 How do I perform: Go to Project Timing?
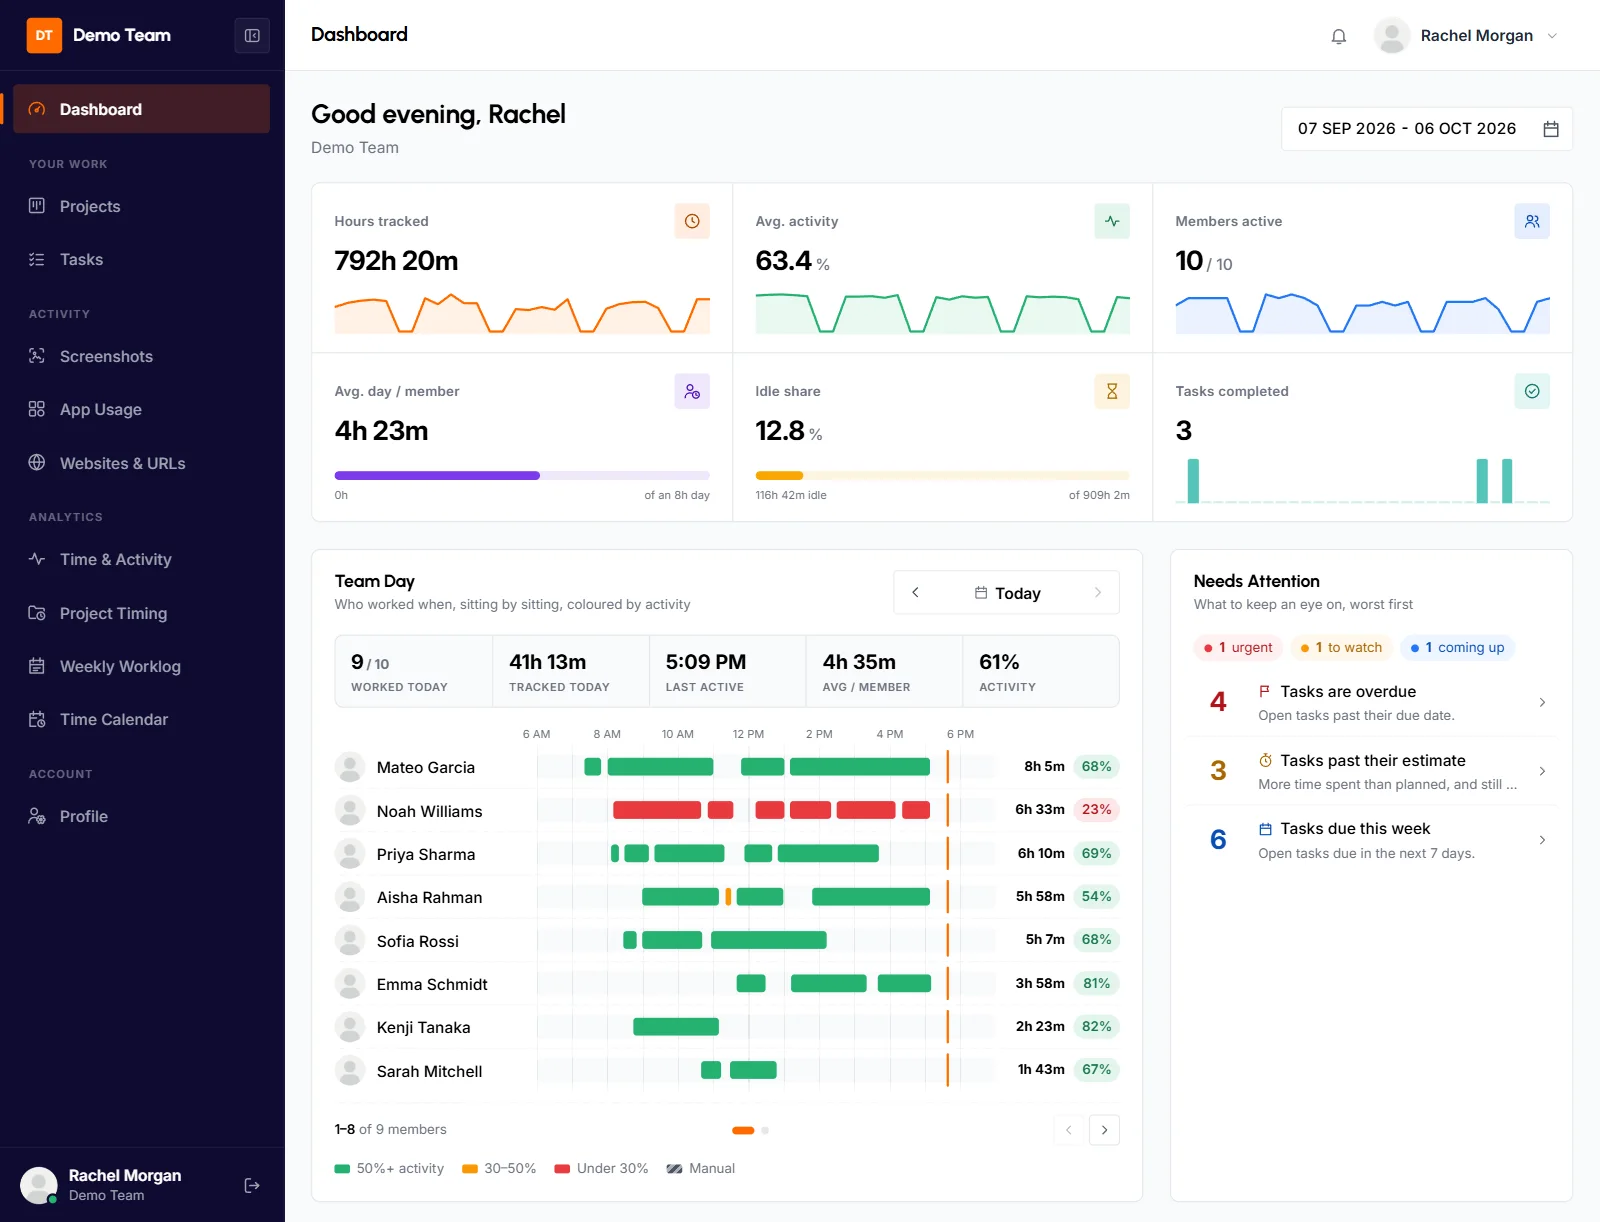coord(141,613)
